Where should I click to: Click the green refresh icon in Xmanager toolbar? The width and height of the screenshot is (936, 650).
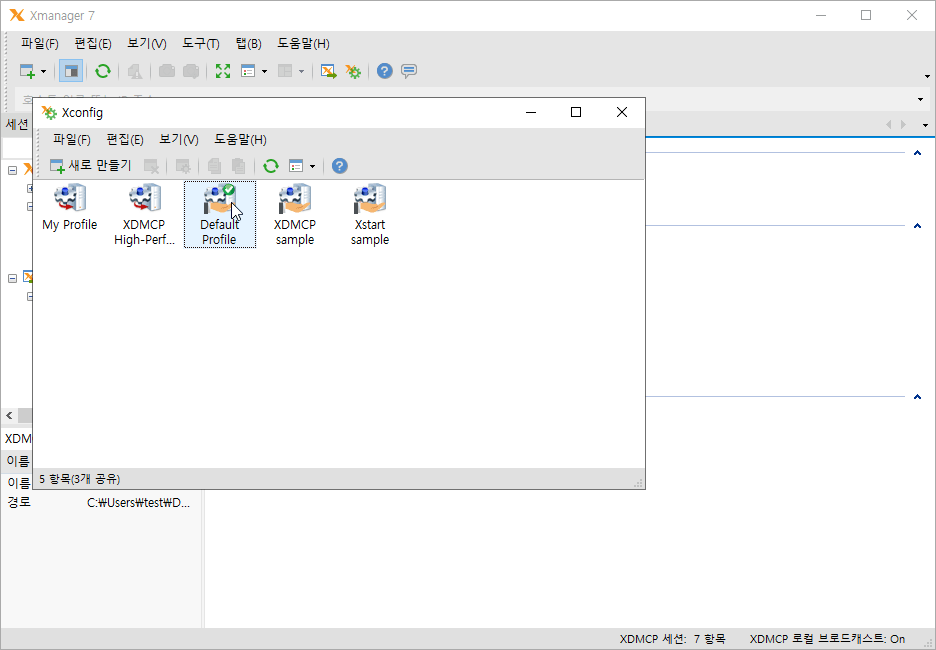coord(103,72)
